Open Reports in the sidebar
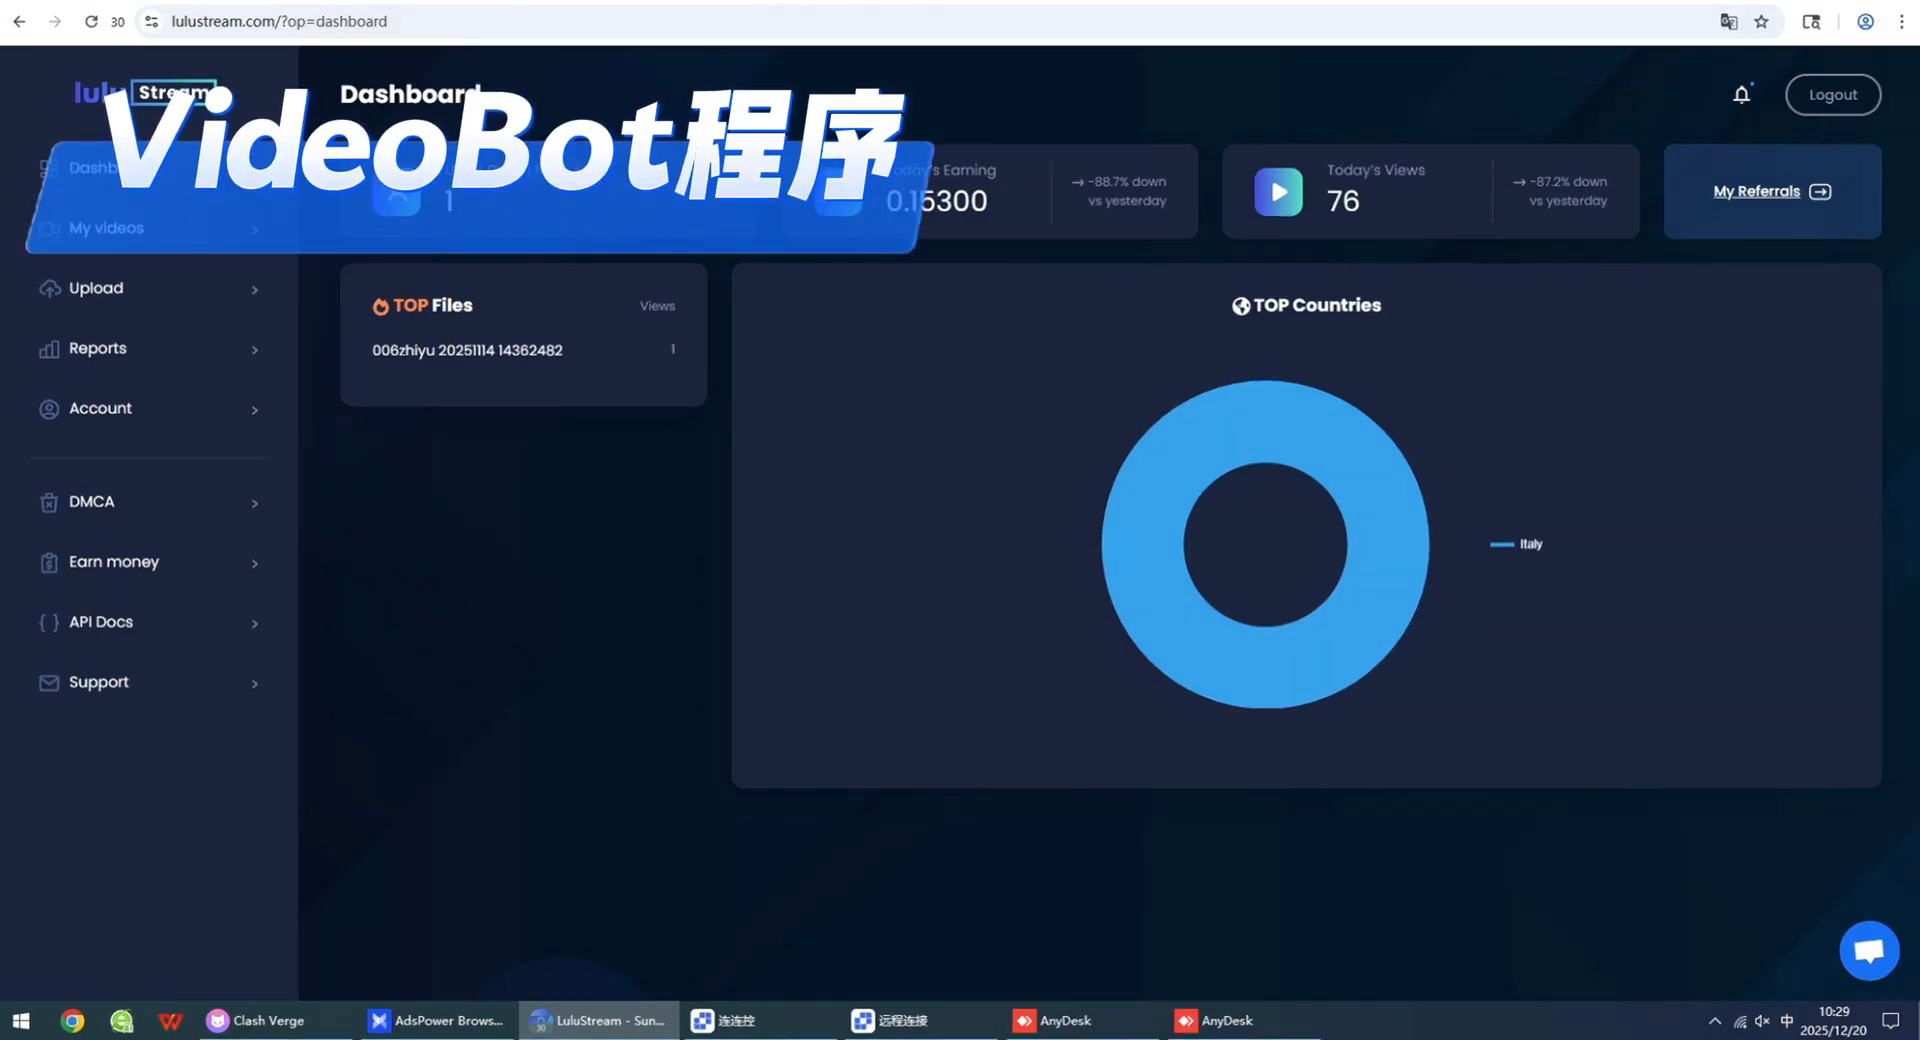 click(148, 348)
